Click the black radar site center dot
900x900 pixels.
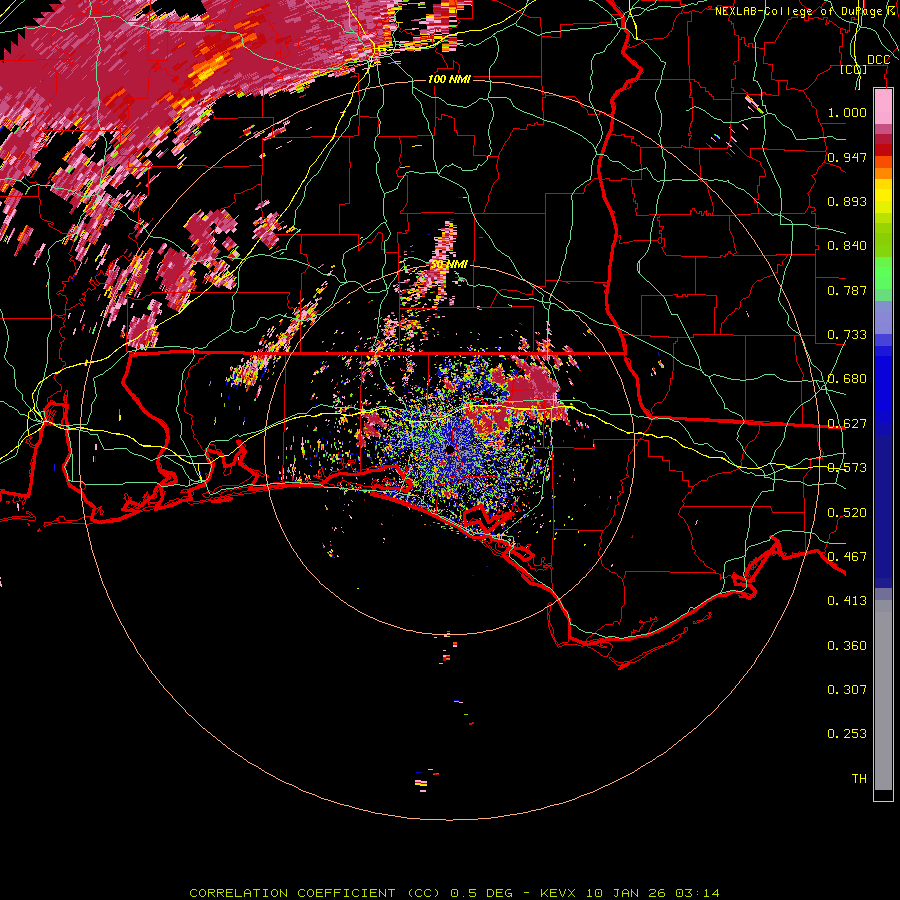coord(449,451)
